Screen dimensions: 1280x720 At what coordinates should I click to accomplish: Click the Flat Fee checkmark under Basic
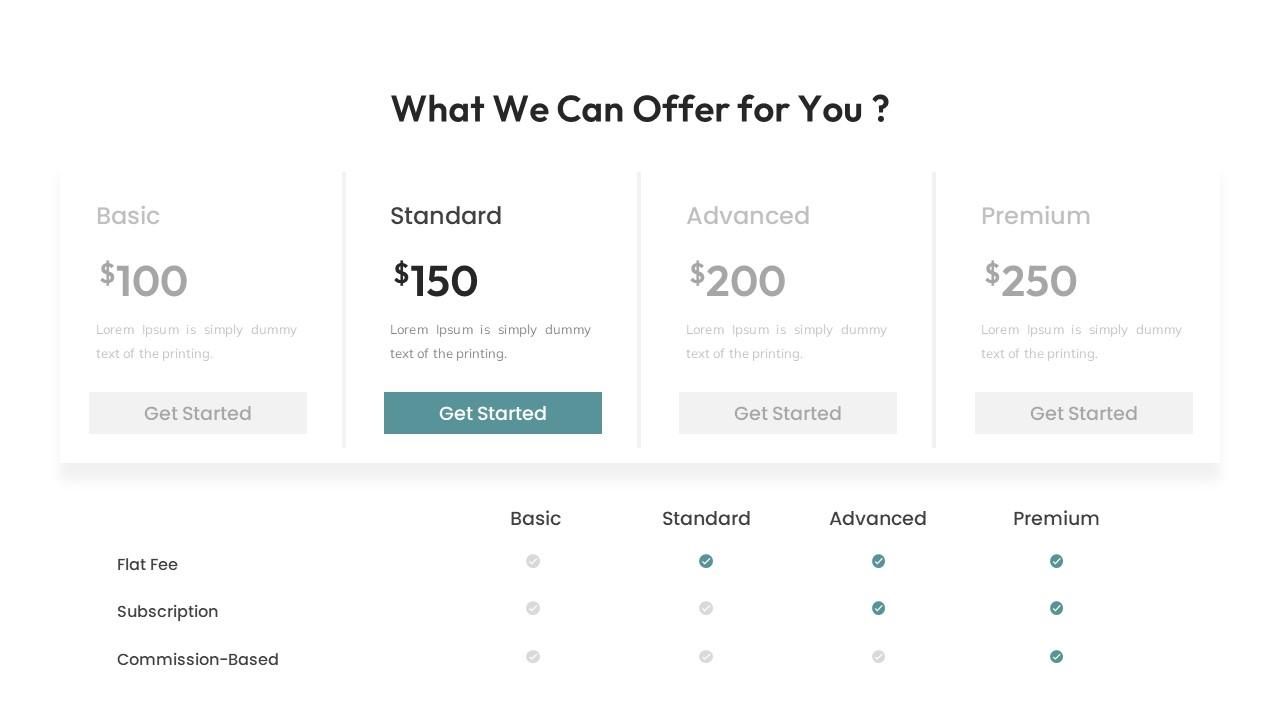(533, 561)
